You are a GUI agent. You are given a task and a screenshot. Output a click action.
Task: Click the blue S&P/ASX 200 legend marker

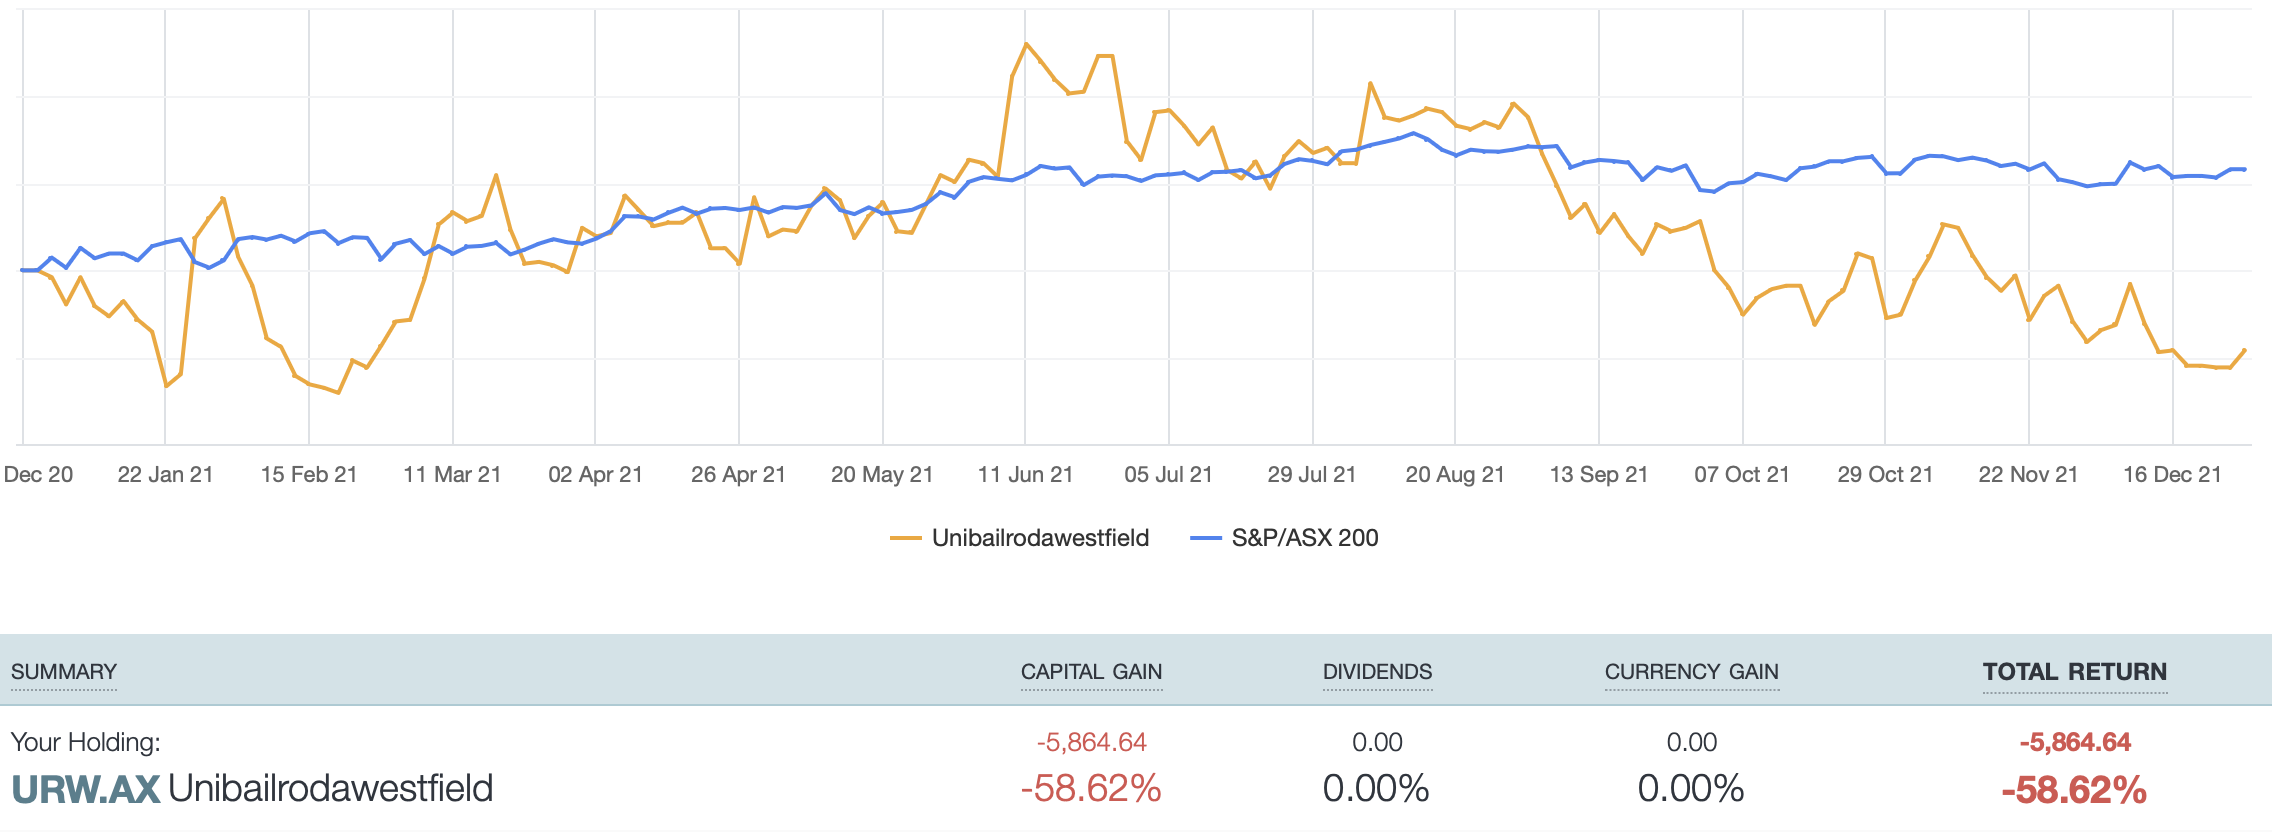click(x=1206, y=538)
